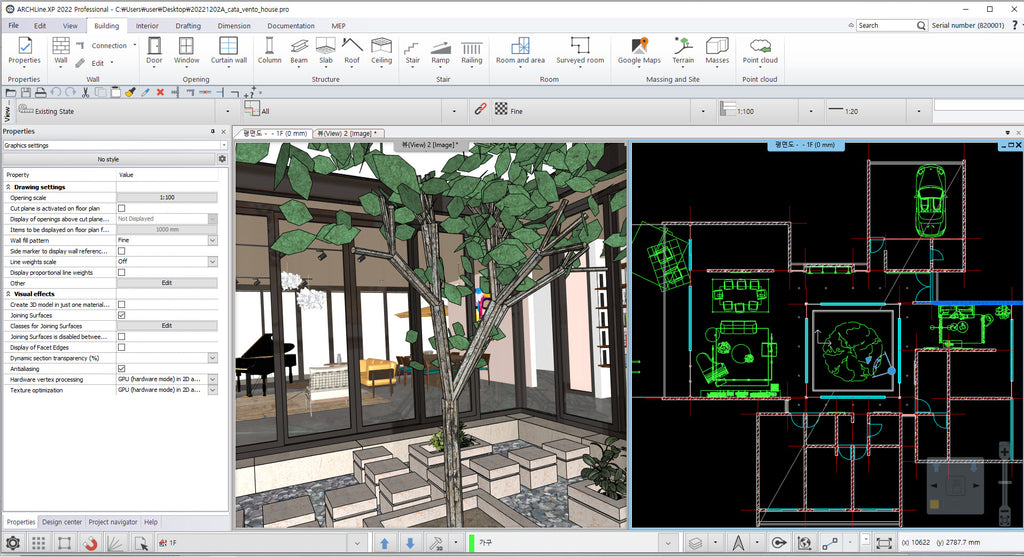Click the ribbon Properties icon
Screen dimensions: 1024x557
24,50
